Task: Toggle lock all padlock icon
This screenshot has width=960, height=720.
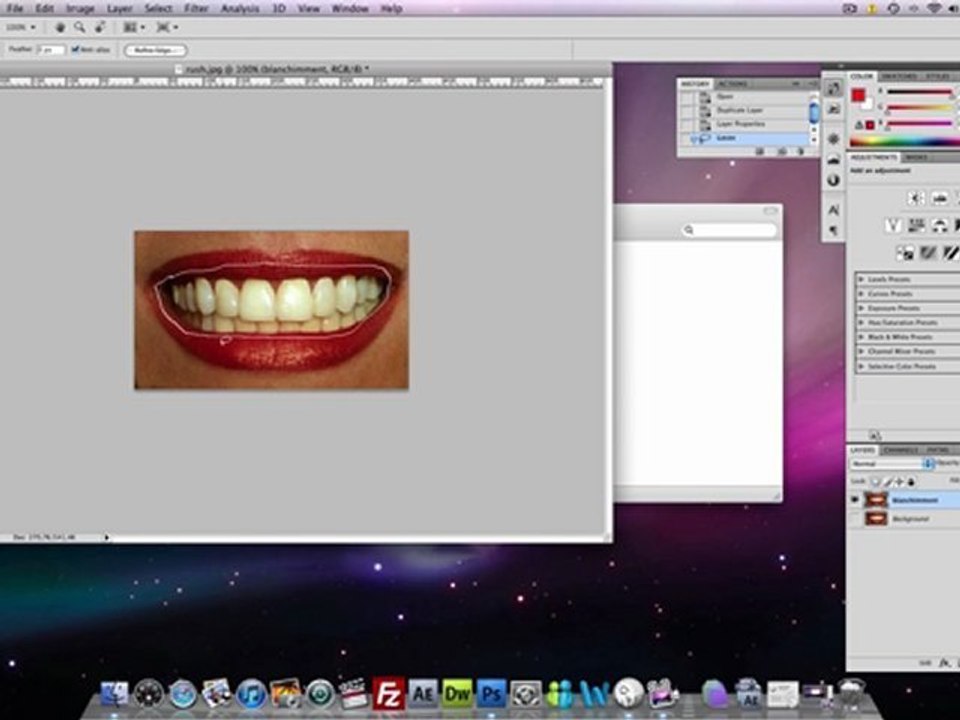Action: (x=911, y=482)
